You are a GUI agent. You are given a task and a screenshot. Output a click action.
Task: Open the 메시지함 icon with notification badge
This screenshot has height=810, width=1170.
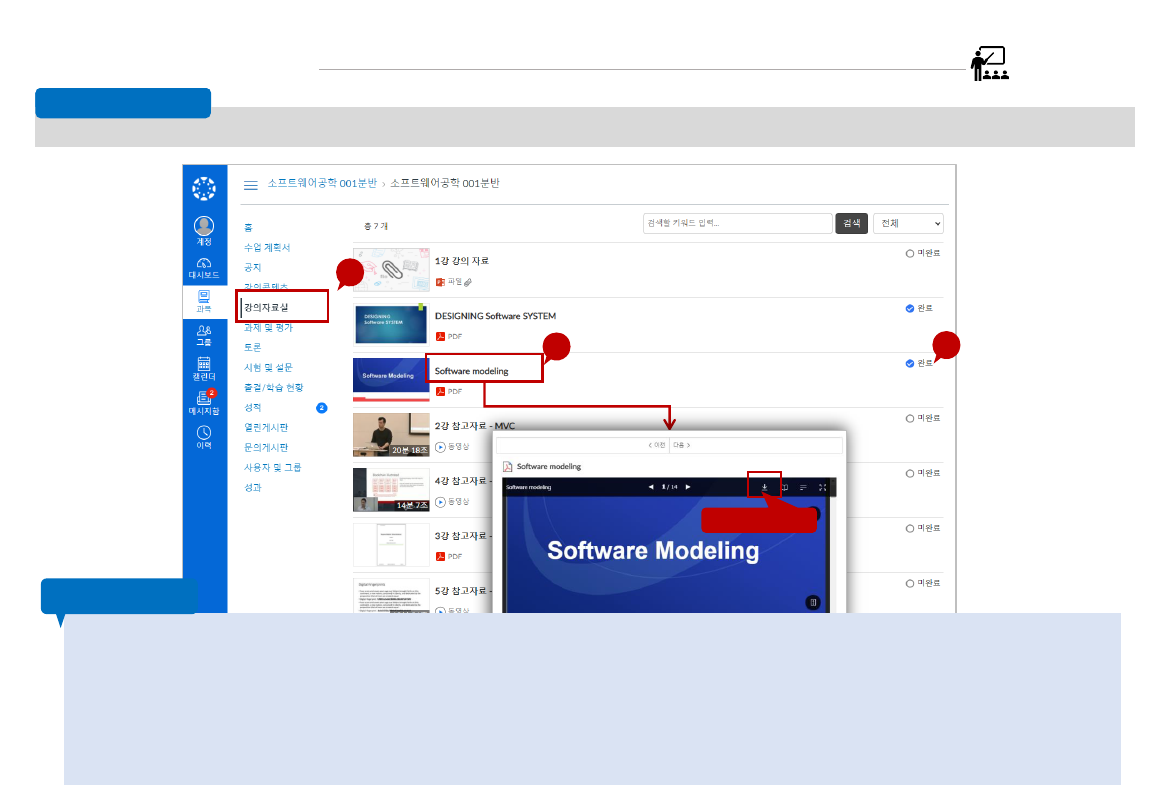pyautogui.click(x=204, y=396)
